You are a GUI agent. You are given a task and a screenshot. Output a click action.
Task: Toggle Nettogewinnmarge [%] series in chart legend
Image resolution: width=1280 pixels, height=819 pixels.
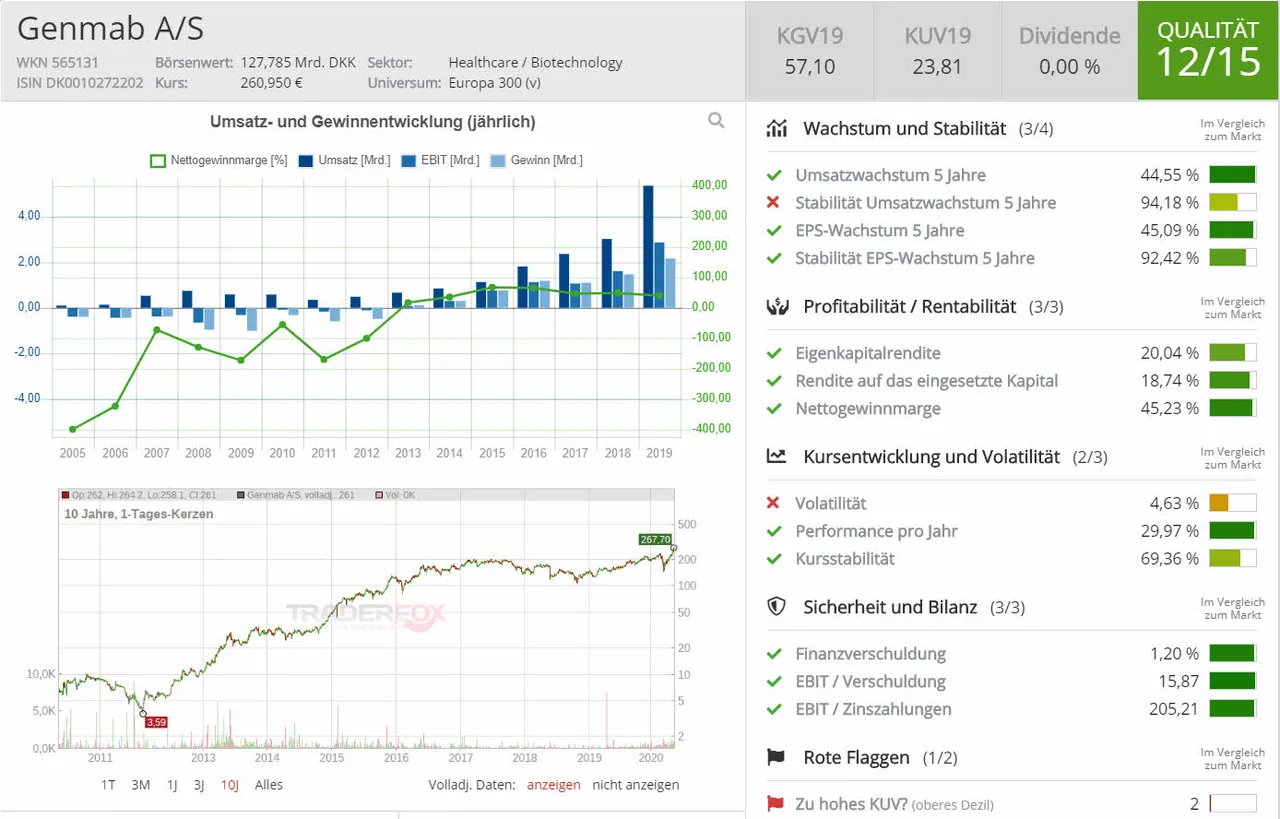pos(218,160)
